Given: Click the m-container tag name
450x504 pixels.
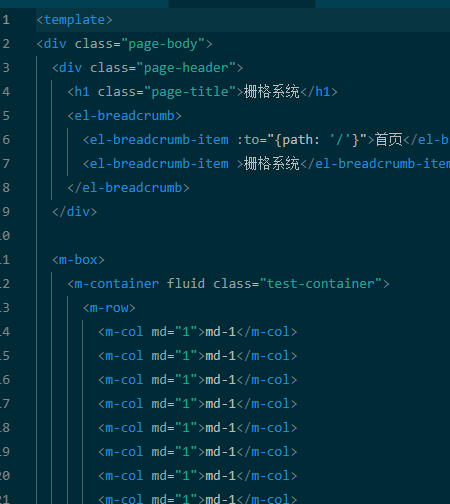Looking at the screenshot, I should coord(117,284).
